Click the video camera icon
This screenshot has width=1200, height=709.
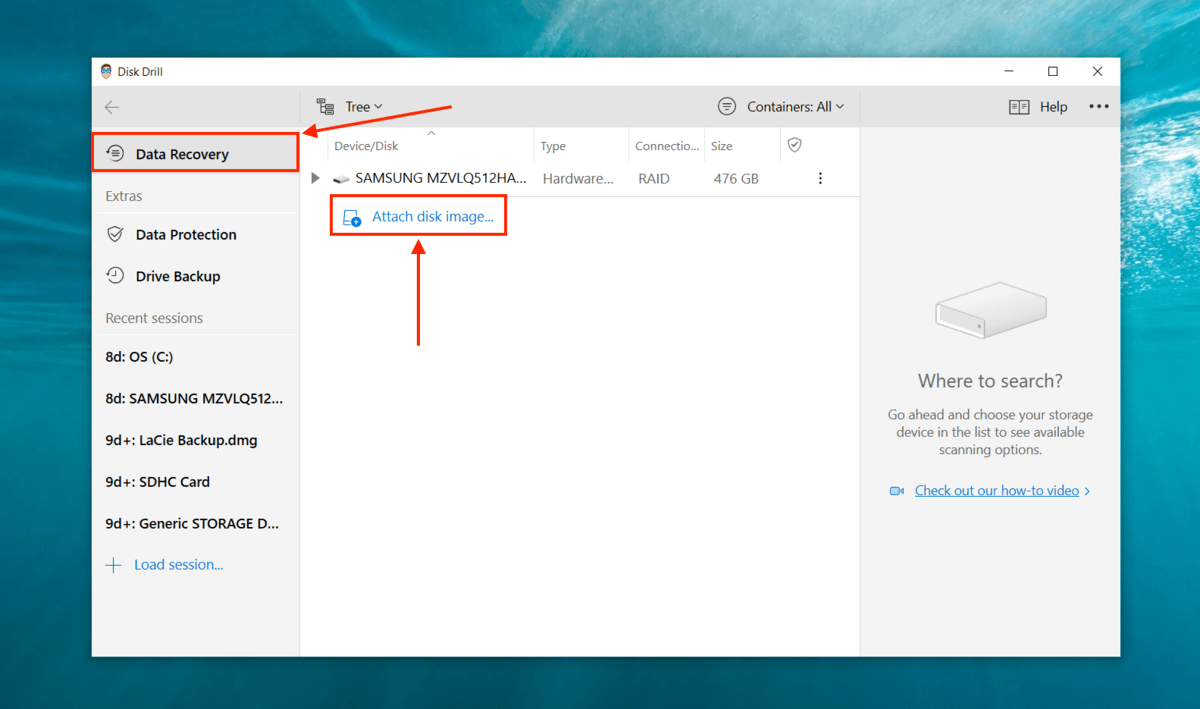[x=897, y=491]
